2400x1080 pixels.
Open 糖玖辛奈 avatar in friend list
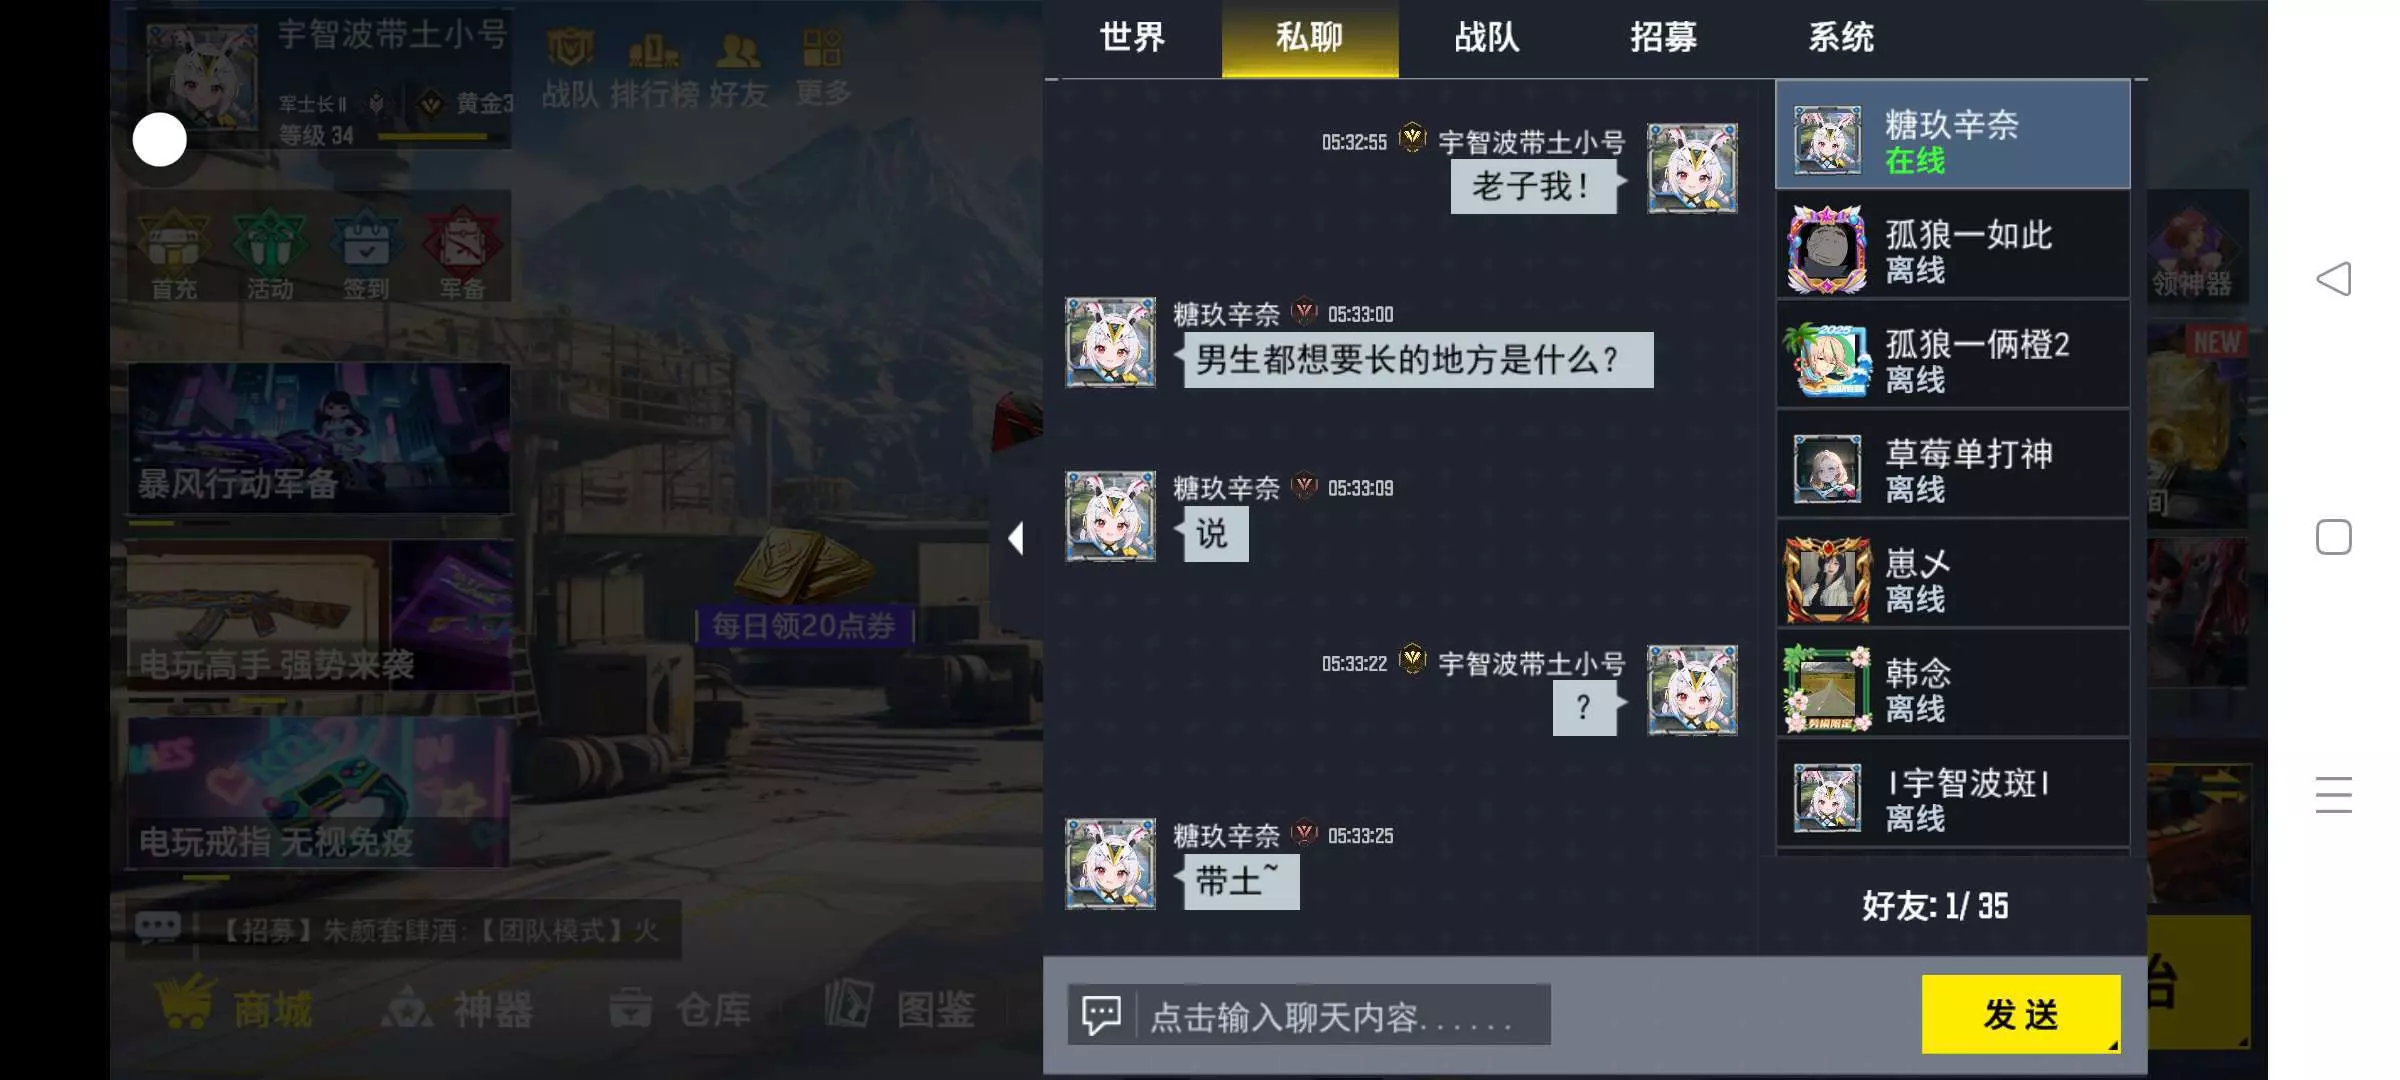[x=1827, y=141]
